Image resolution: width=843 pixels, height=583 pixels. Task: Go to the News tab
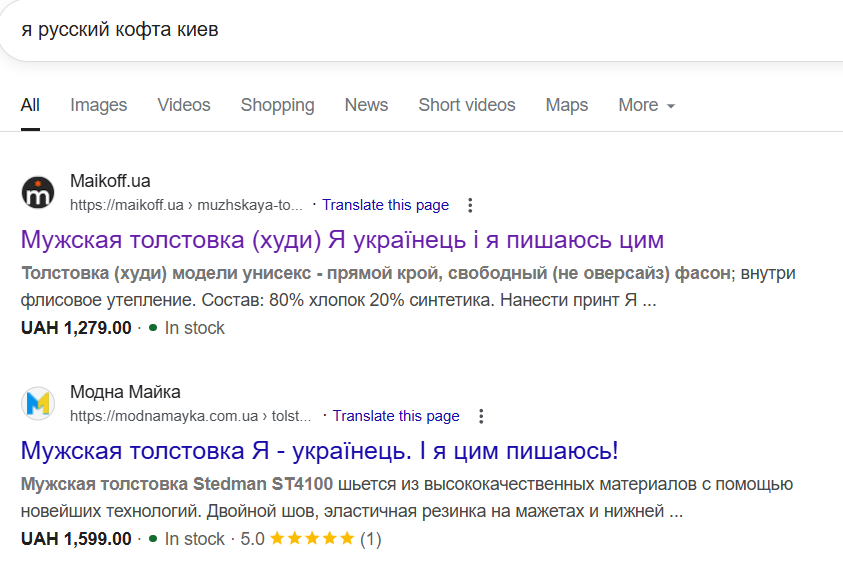[x=366, y=105]
